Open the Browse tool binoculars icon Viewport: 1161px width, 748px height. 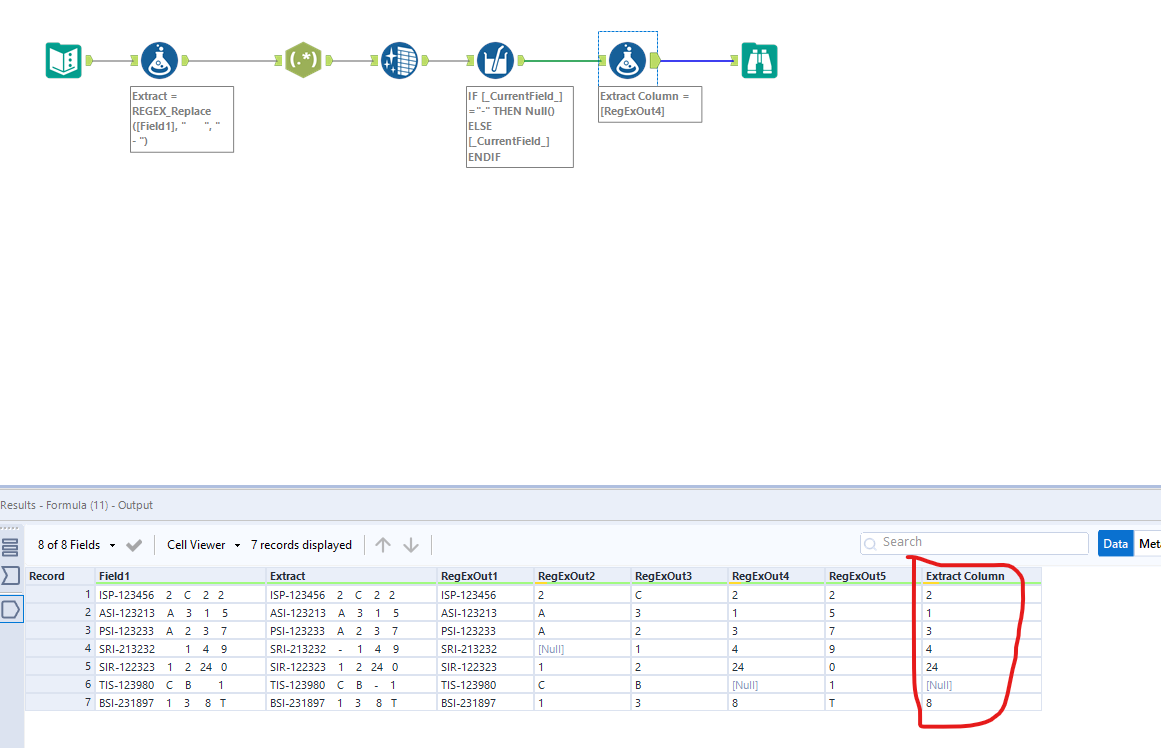point(759,60)
